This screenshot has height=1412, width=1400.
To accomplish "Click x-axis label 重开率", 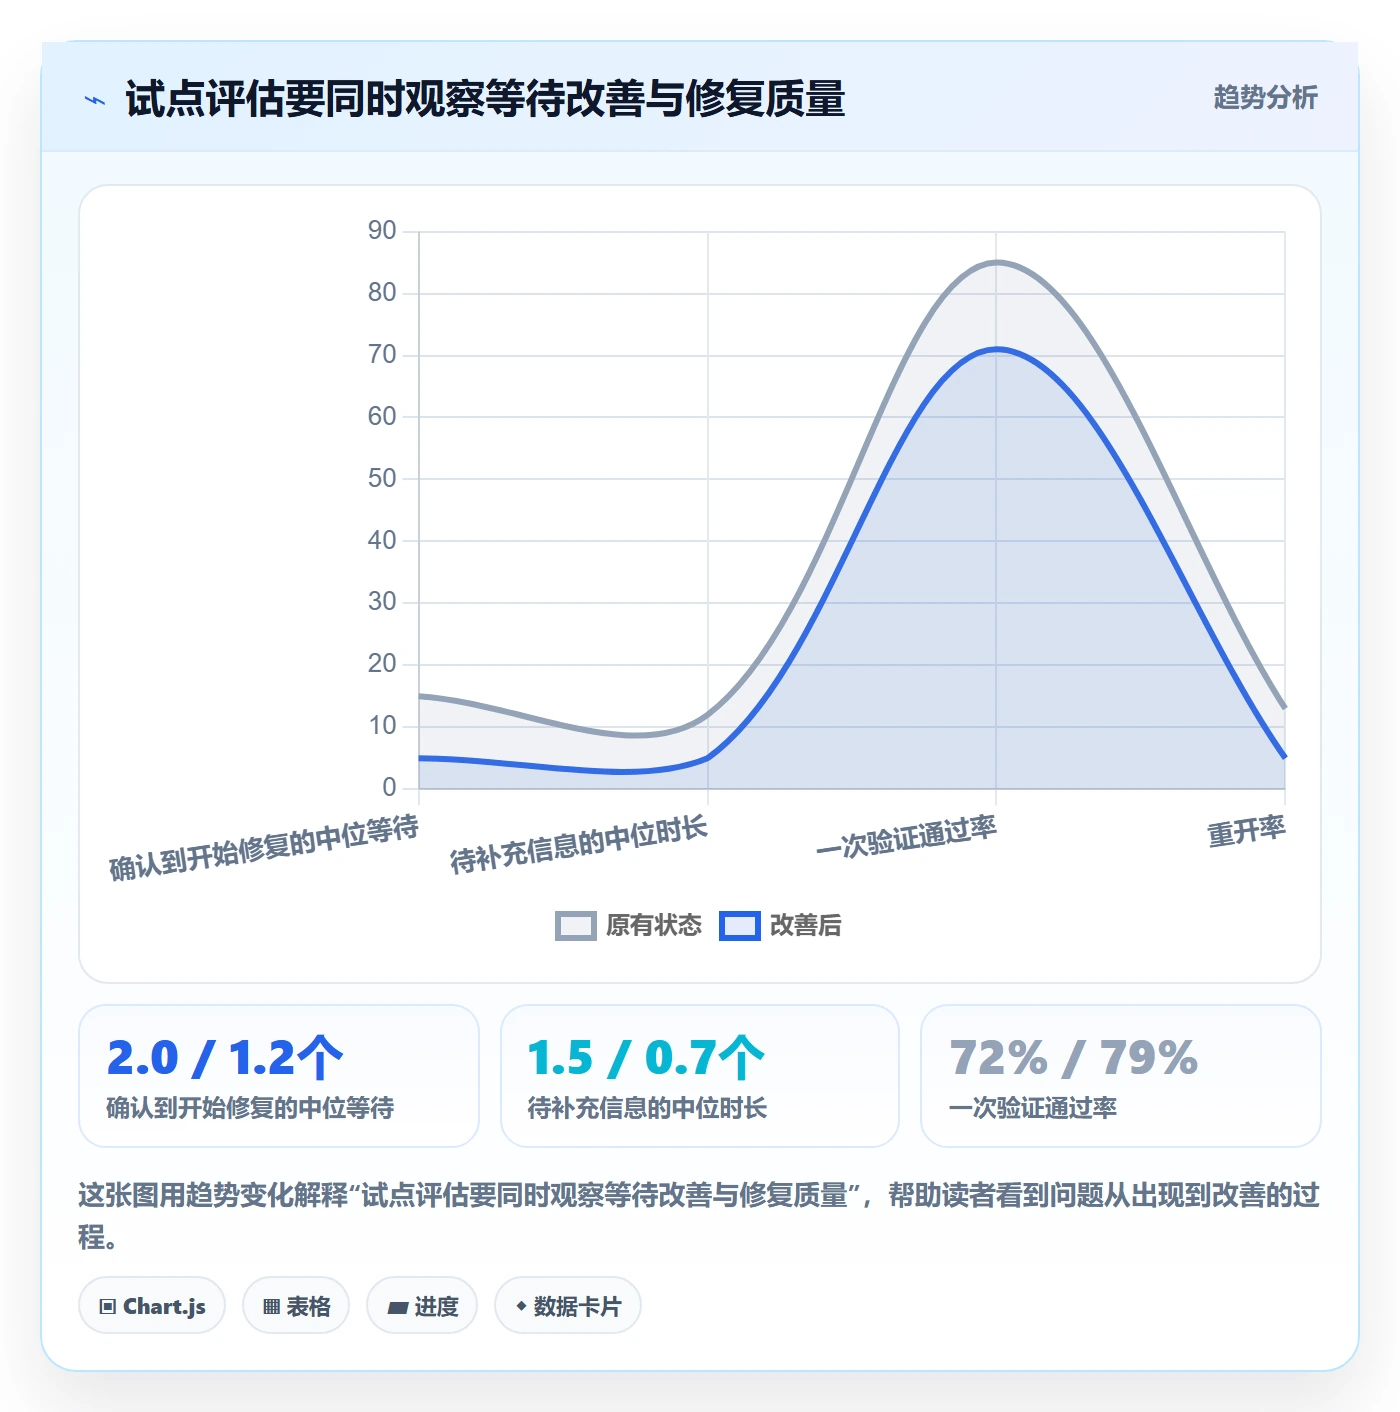I will [1246, 831].
